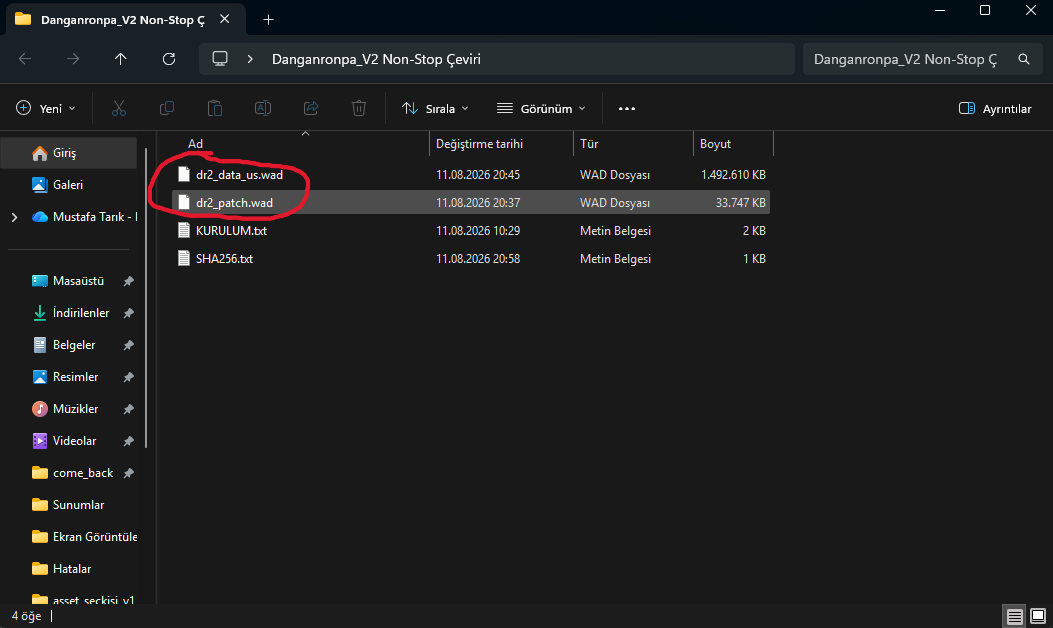
Task: Open Giriş (Home) in sidebar
Action: (69, 153)
